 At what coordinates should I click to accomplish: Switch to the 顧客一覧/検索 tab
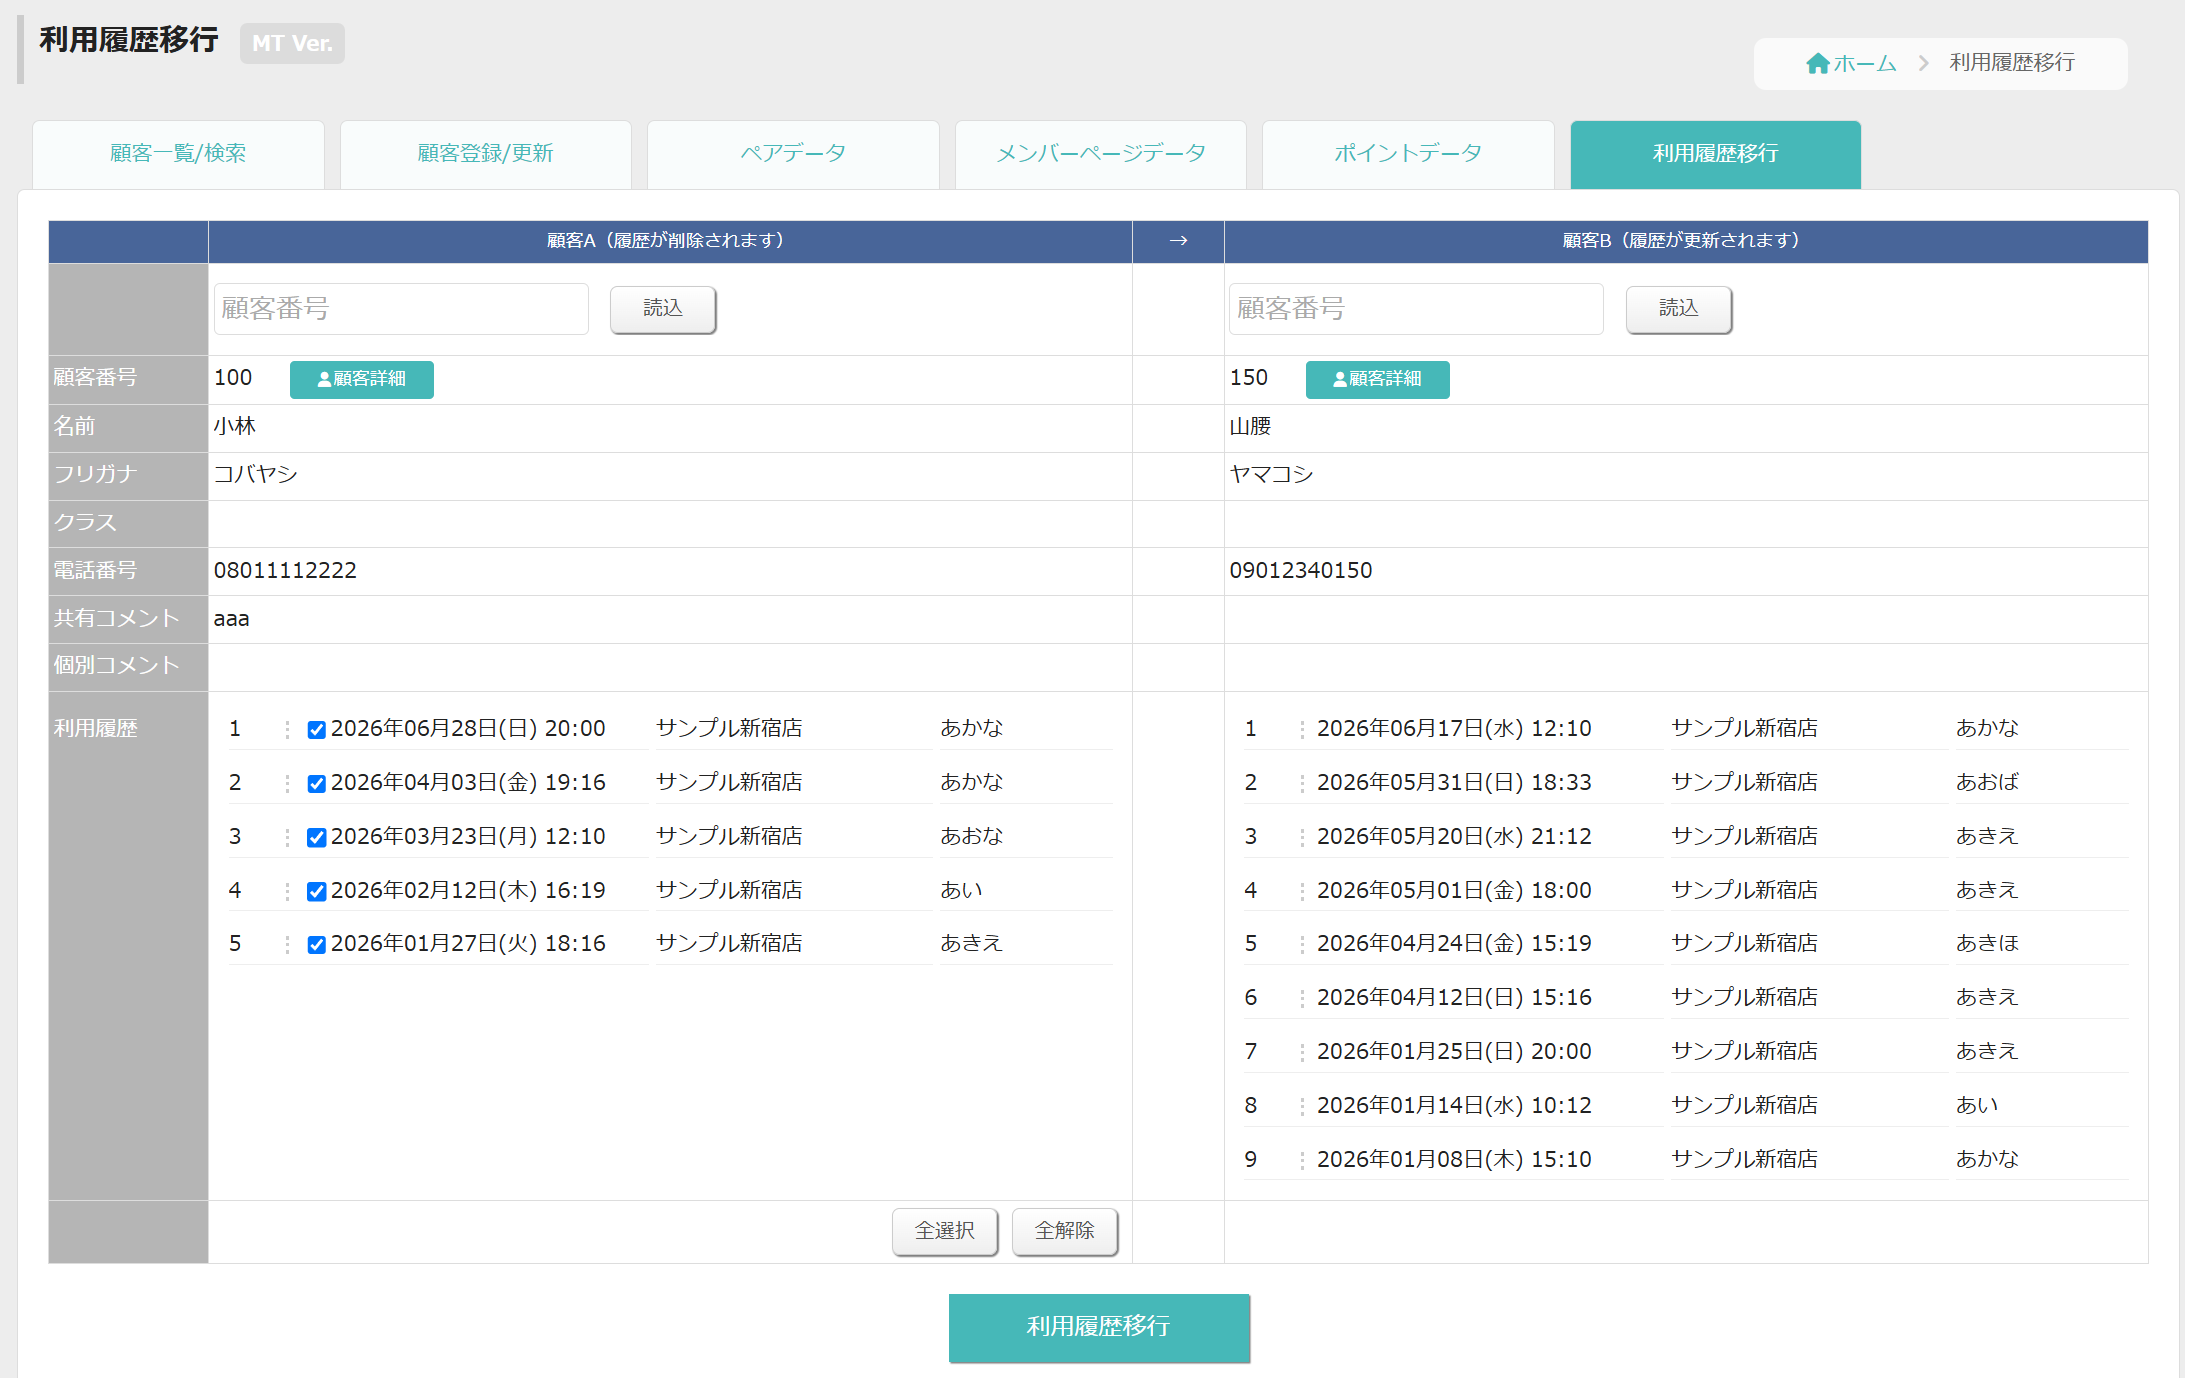click(178, 154)
